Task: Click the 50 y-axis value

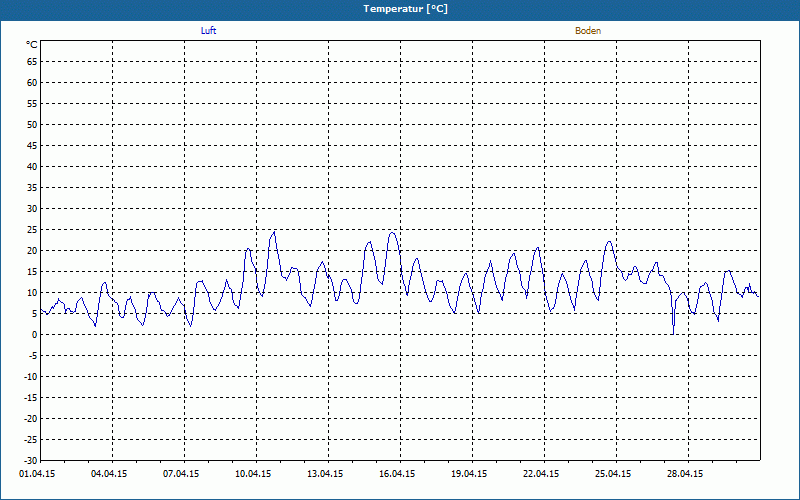Action: (32, 124)
